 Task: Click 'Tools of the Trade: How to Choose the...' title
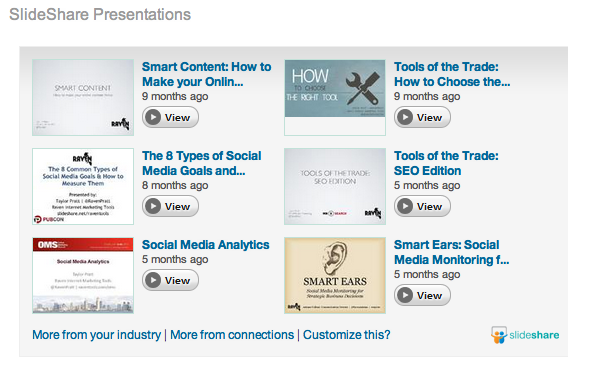452,74
